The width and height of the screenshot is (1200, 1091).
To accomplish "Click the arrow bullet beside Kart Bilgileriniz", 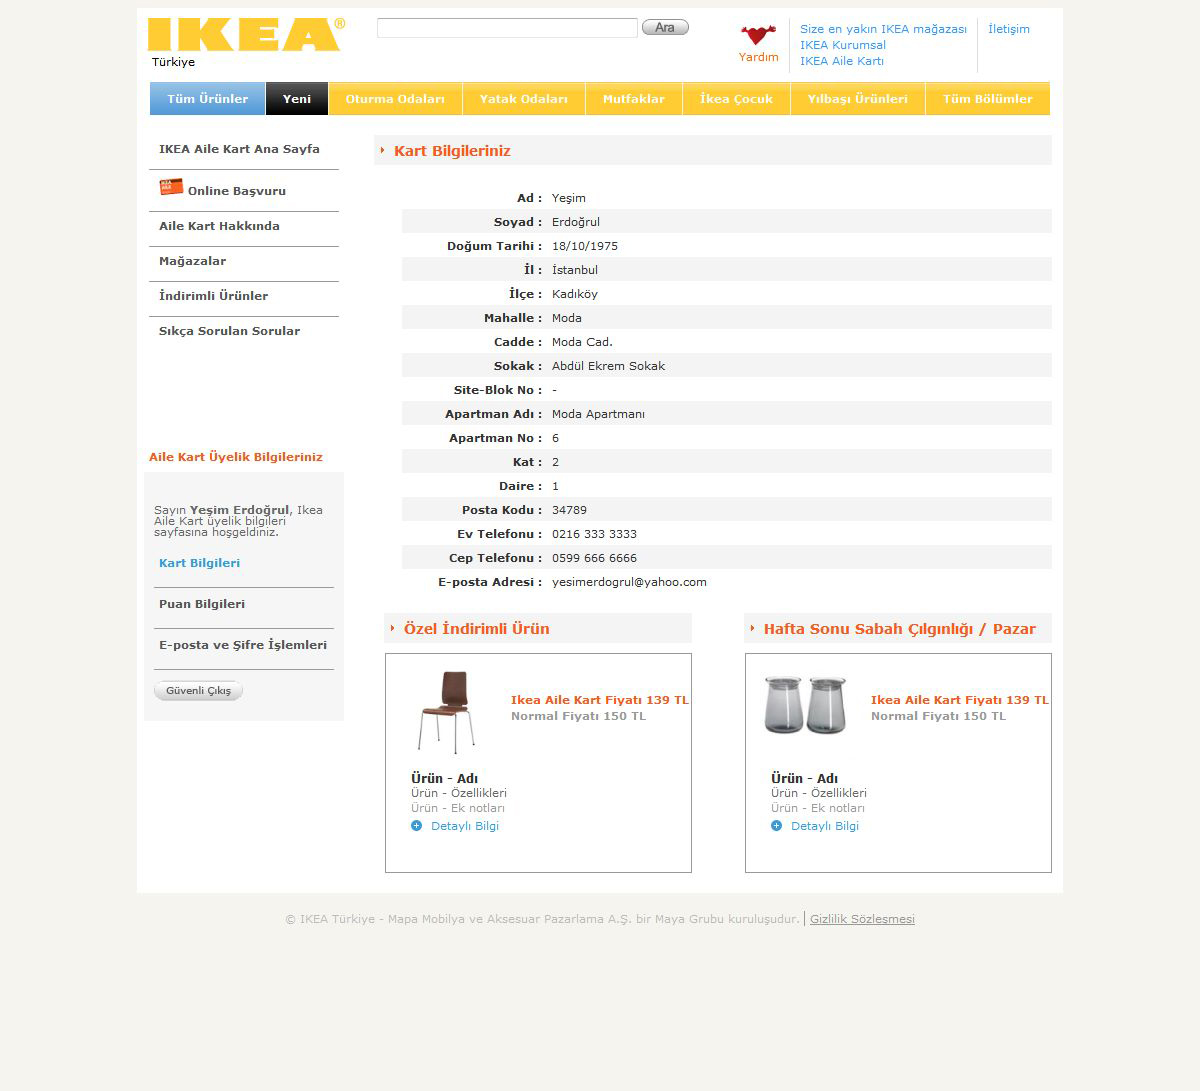I will (382, 150).
